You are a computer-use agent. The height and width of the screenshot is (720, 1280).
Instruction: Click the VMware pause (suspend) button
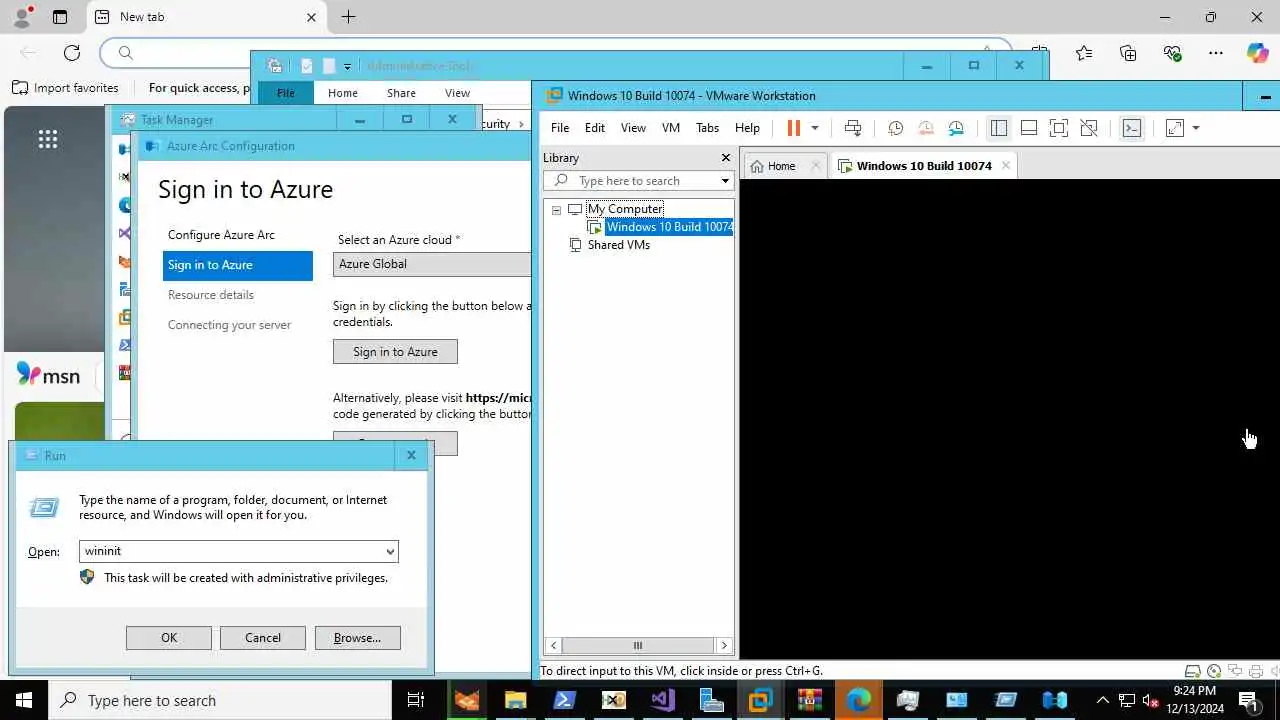click(x=794, y=128)
